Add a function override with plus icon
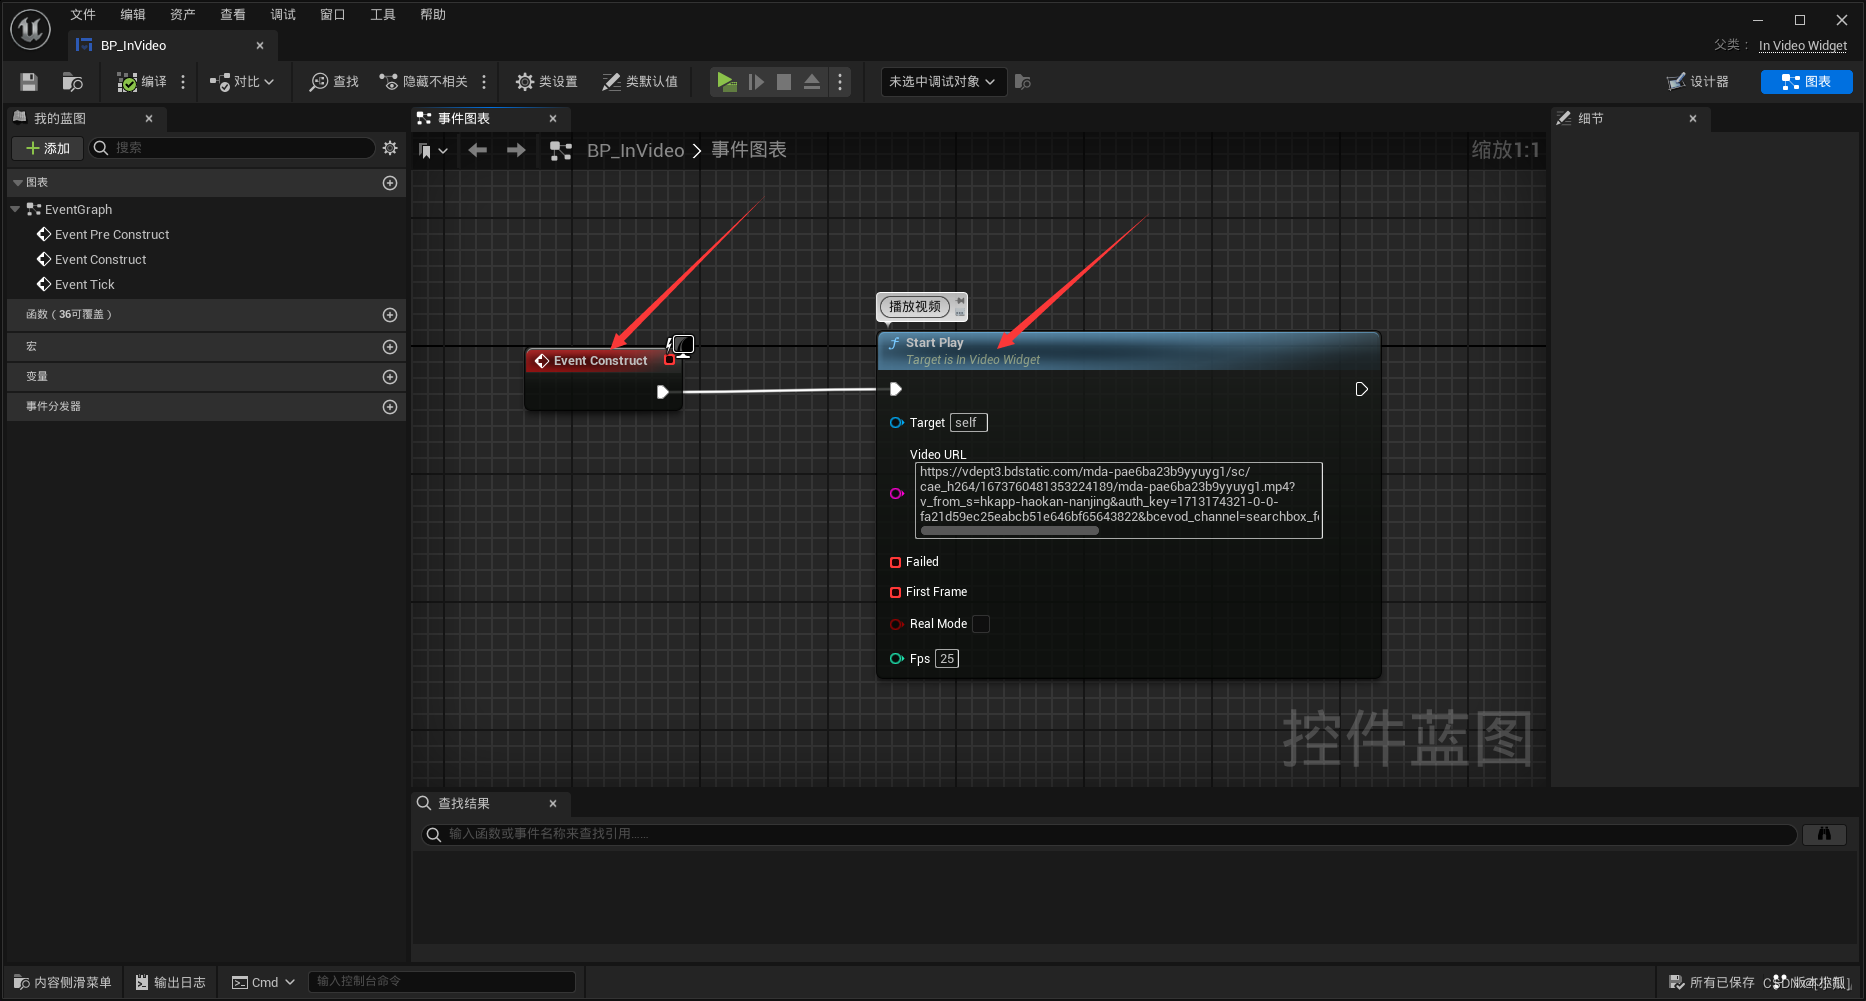Image resolution: width=1866 pixels, height=1001 pixels. tap(390, 315)
